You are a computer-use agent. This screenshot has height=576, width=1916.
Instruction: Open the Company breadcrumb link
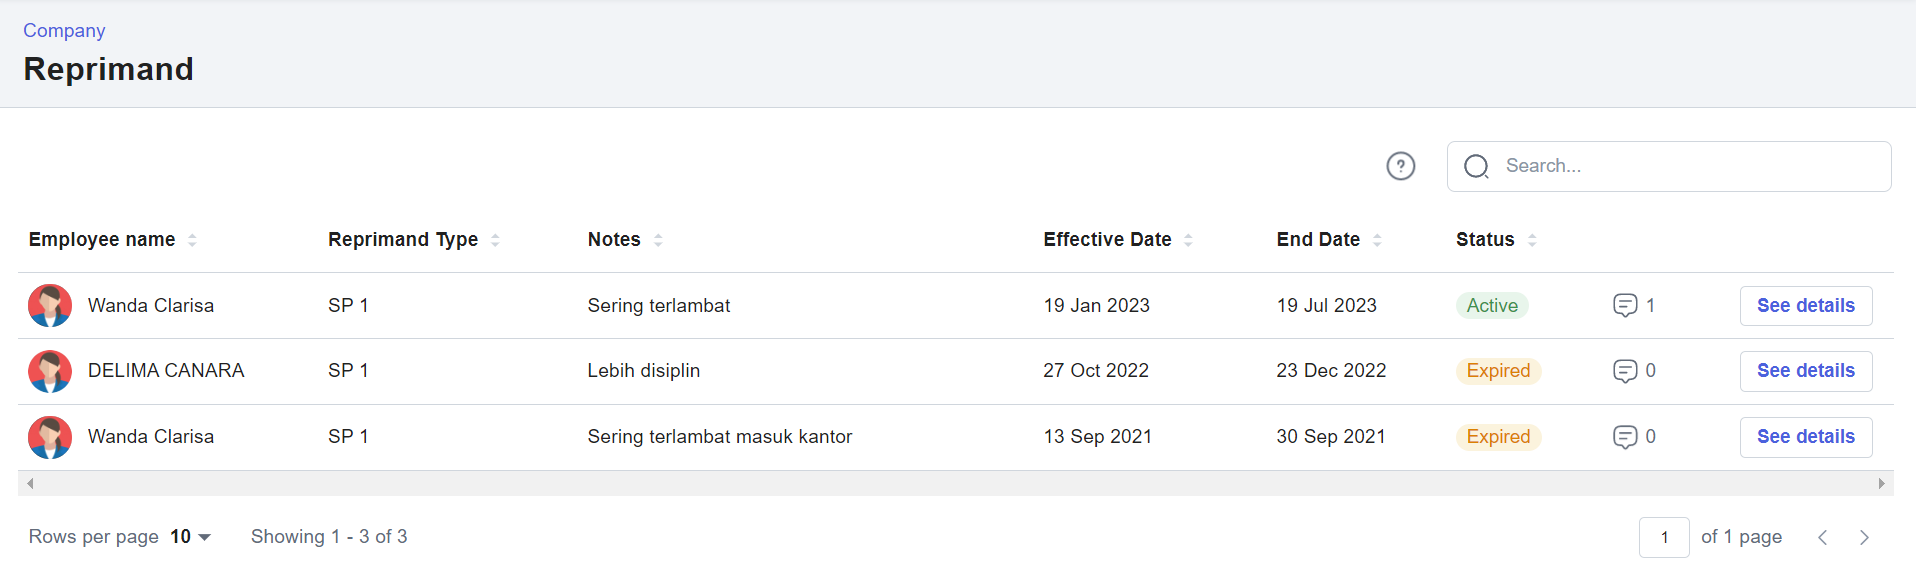coord(64,30)
